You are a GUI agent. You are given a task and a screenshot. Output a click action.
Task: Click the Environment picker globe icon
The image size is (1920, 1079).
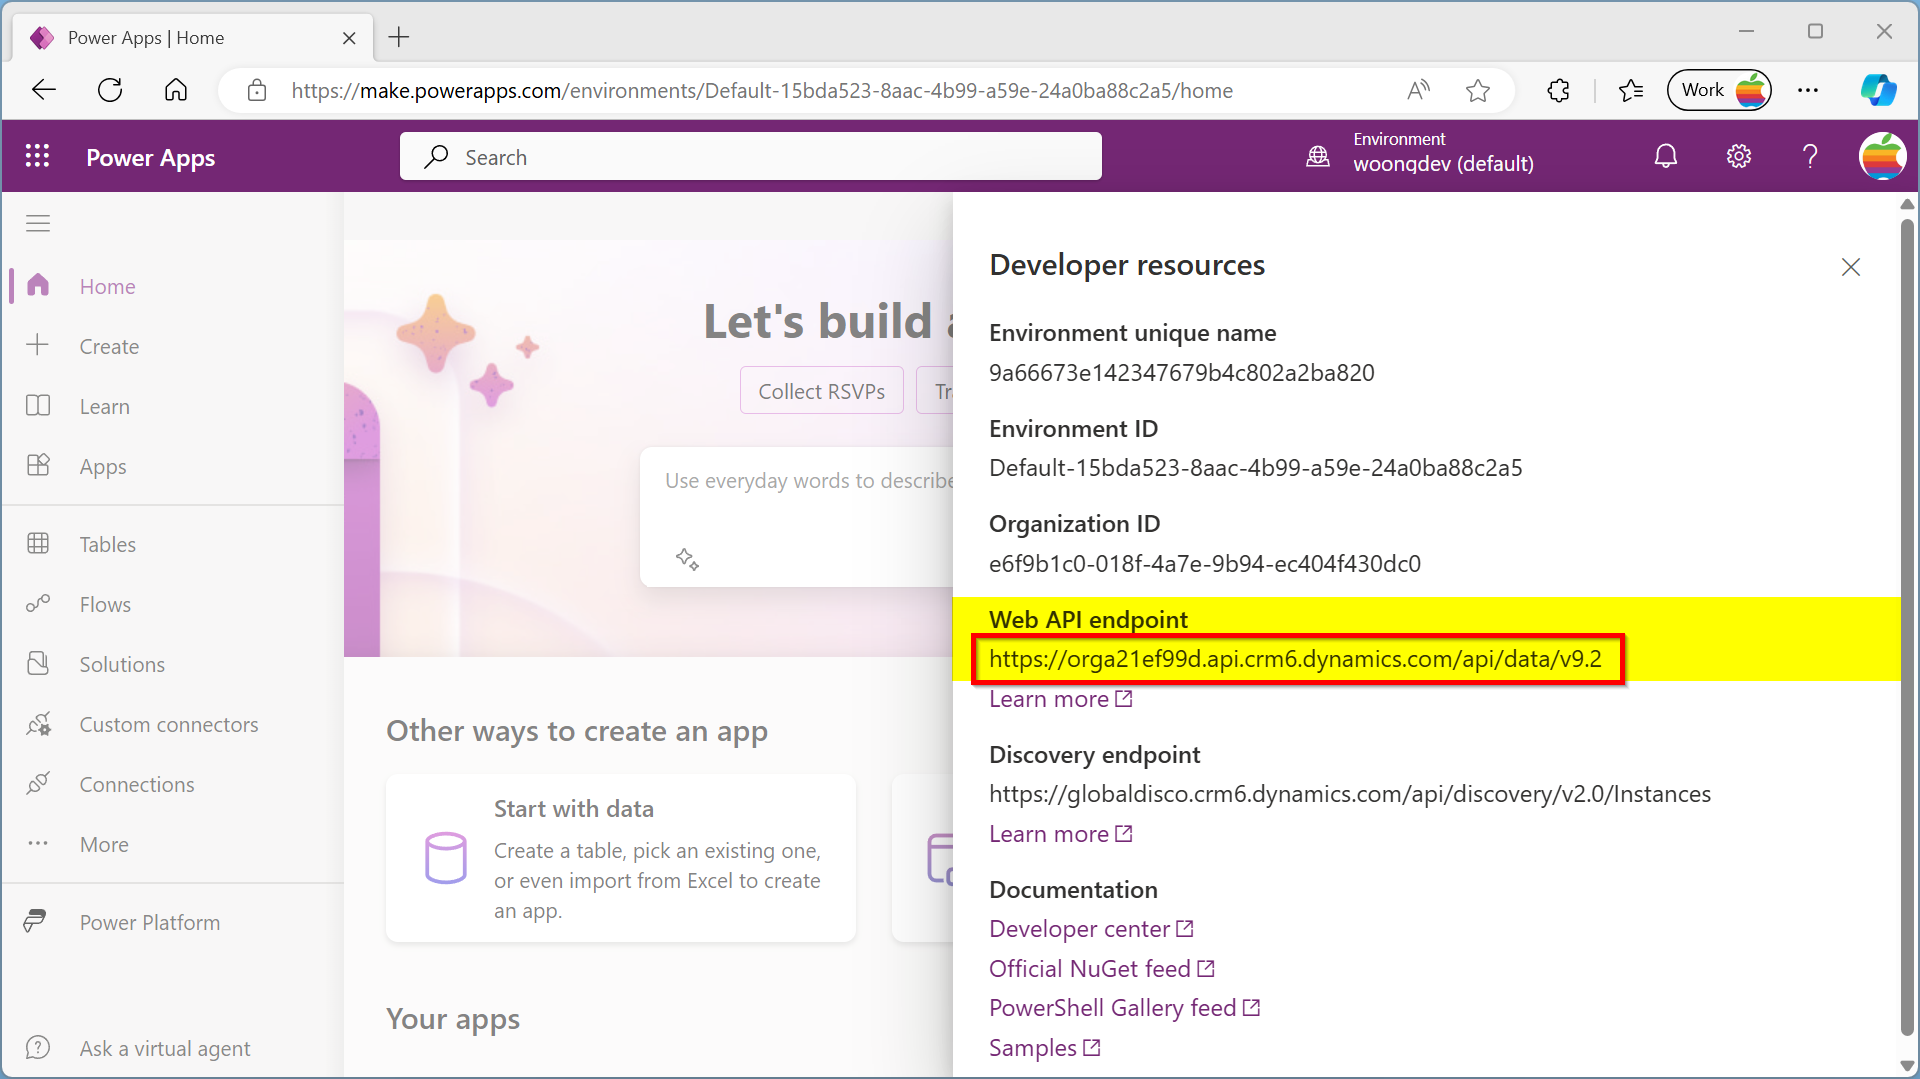coord(1318,156)
